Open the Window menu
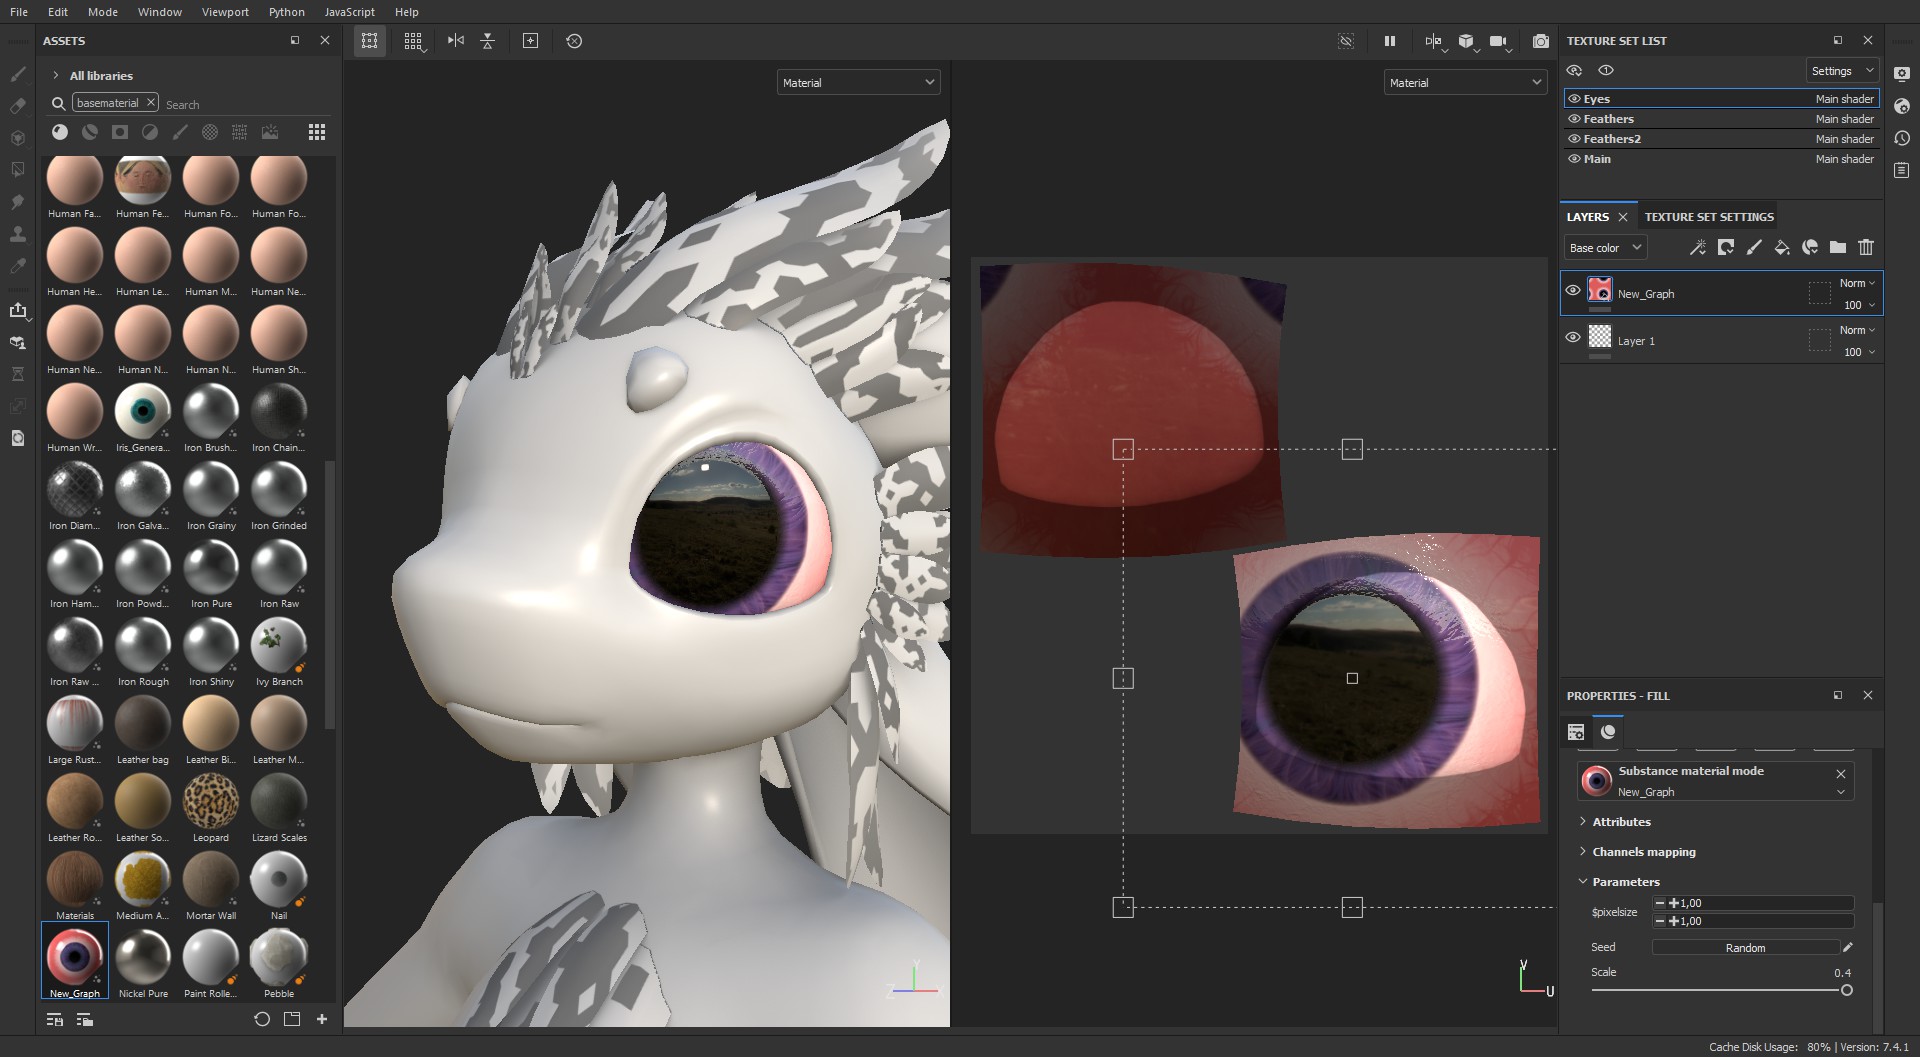 160,12
